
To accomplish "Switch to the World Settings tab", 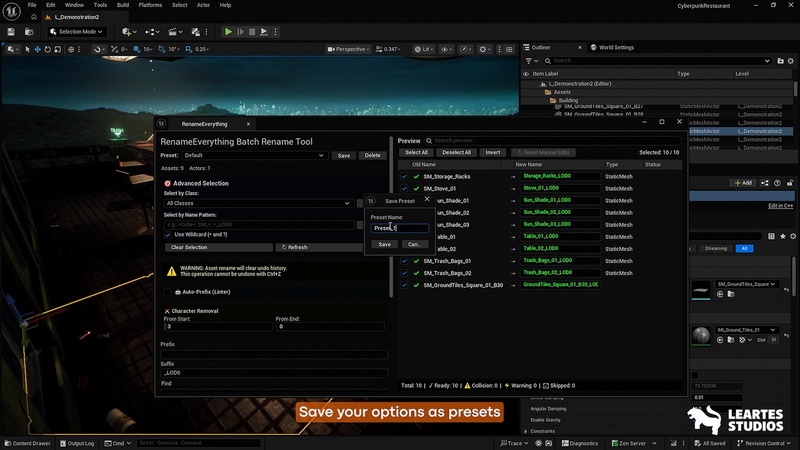I will pos(612,47).
